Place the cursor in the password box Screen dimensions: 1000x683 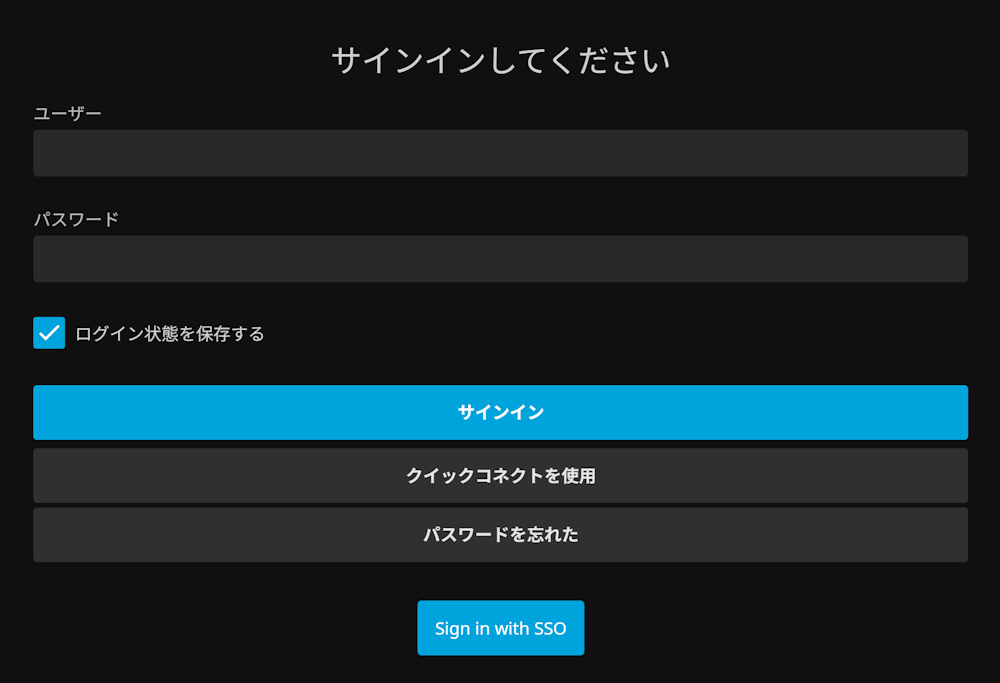(500, 259)
